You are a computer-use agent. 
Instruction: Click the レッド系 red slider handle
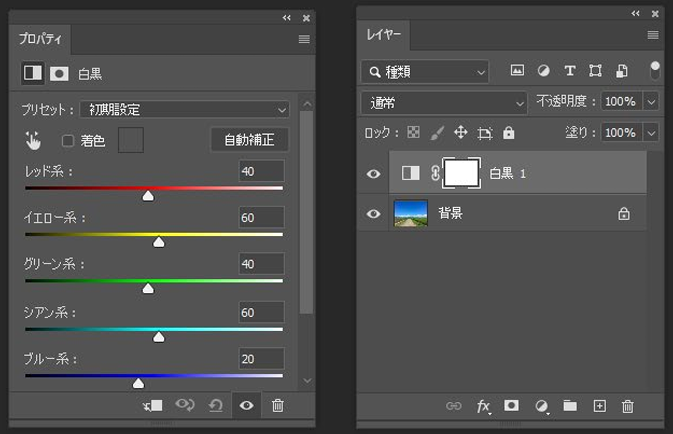148,196
